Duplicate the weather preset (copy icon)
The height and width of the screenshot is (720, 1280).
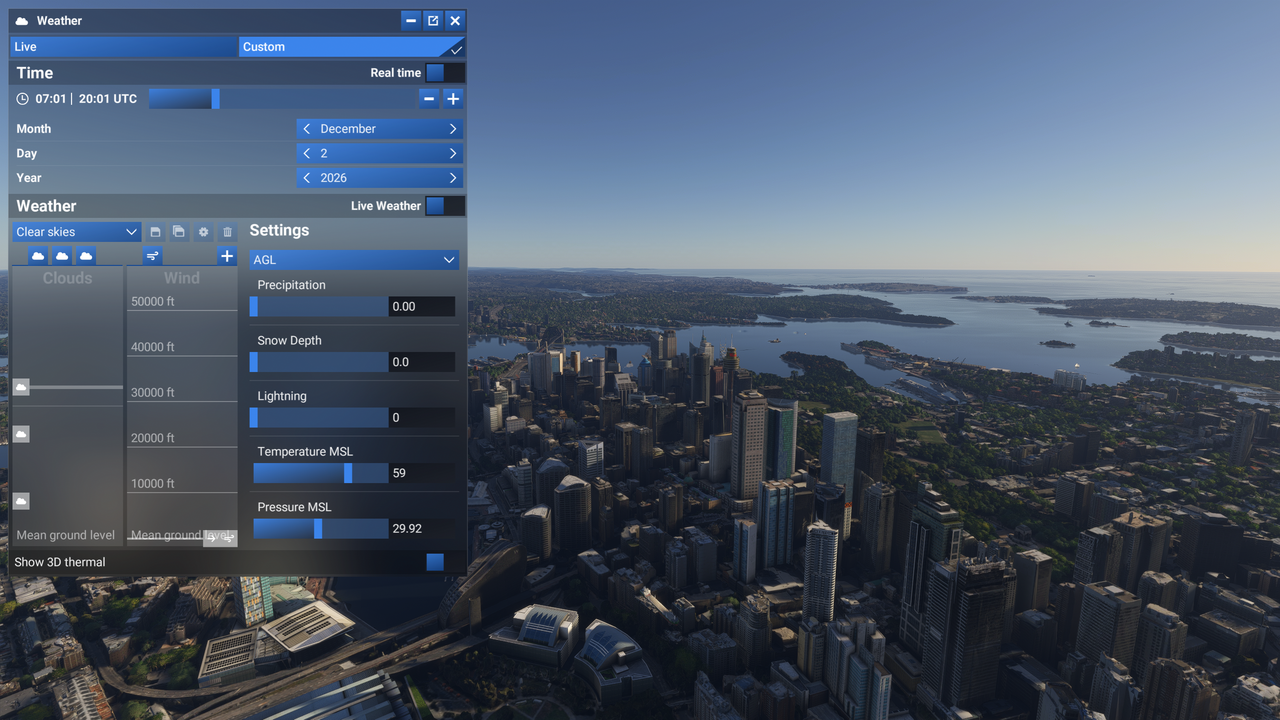[x=179, y=232]
